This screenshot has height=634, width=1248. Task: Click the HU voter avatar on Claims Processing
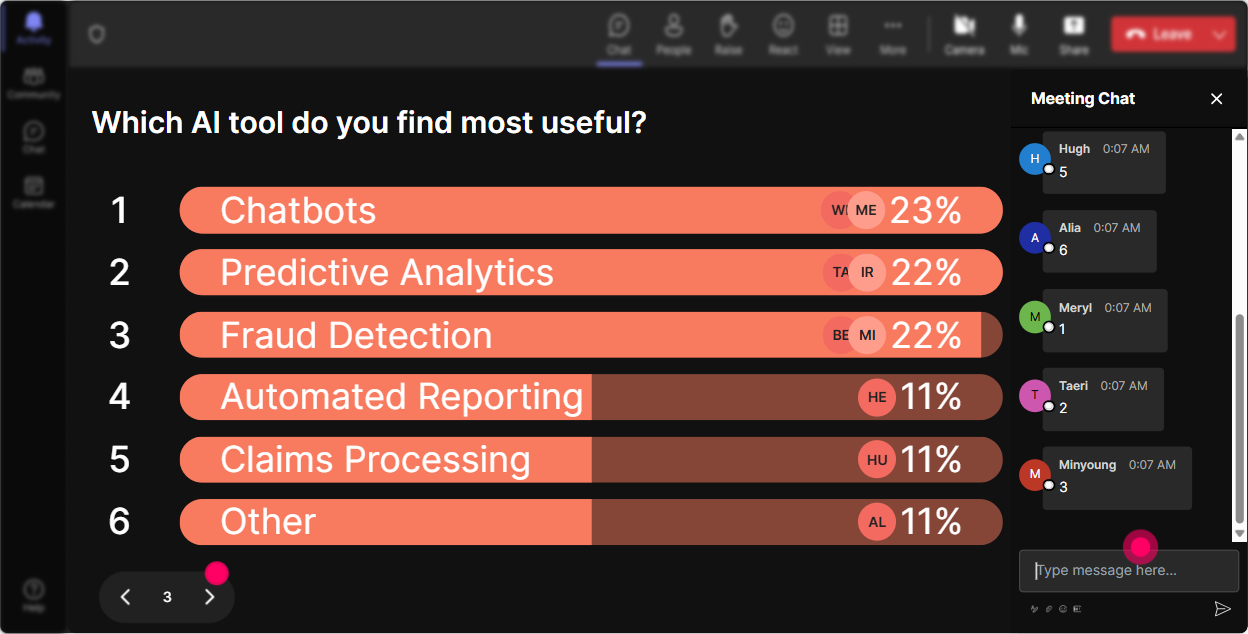point(877,460)
